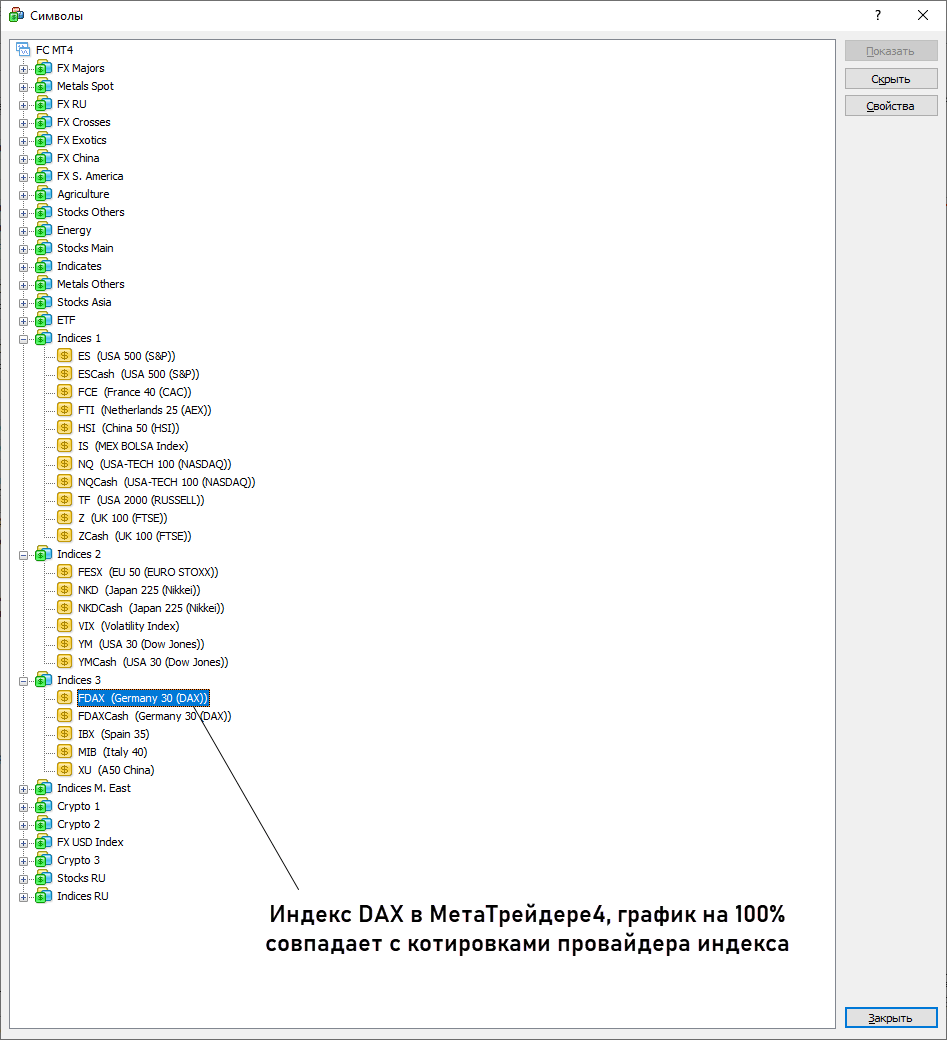Select FDAXCash (Germany 30 (DAX)) symbol
The width and height of the screenshot is (947, 1040).
click(x=154, y=716)
